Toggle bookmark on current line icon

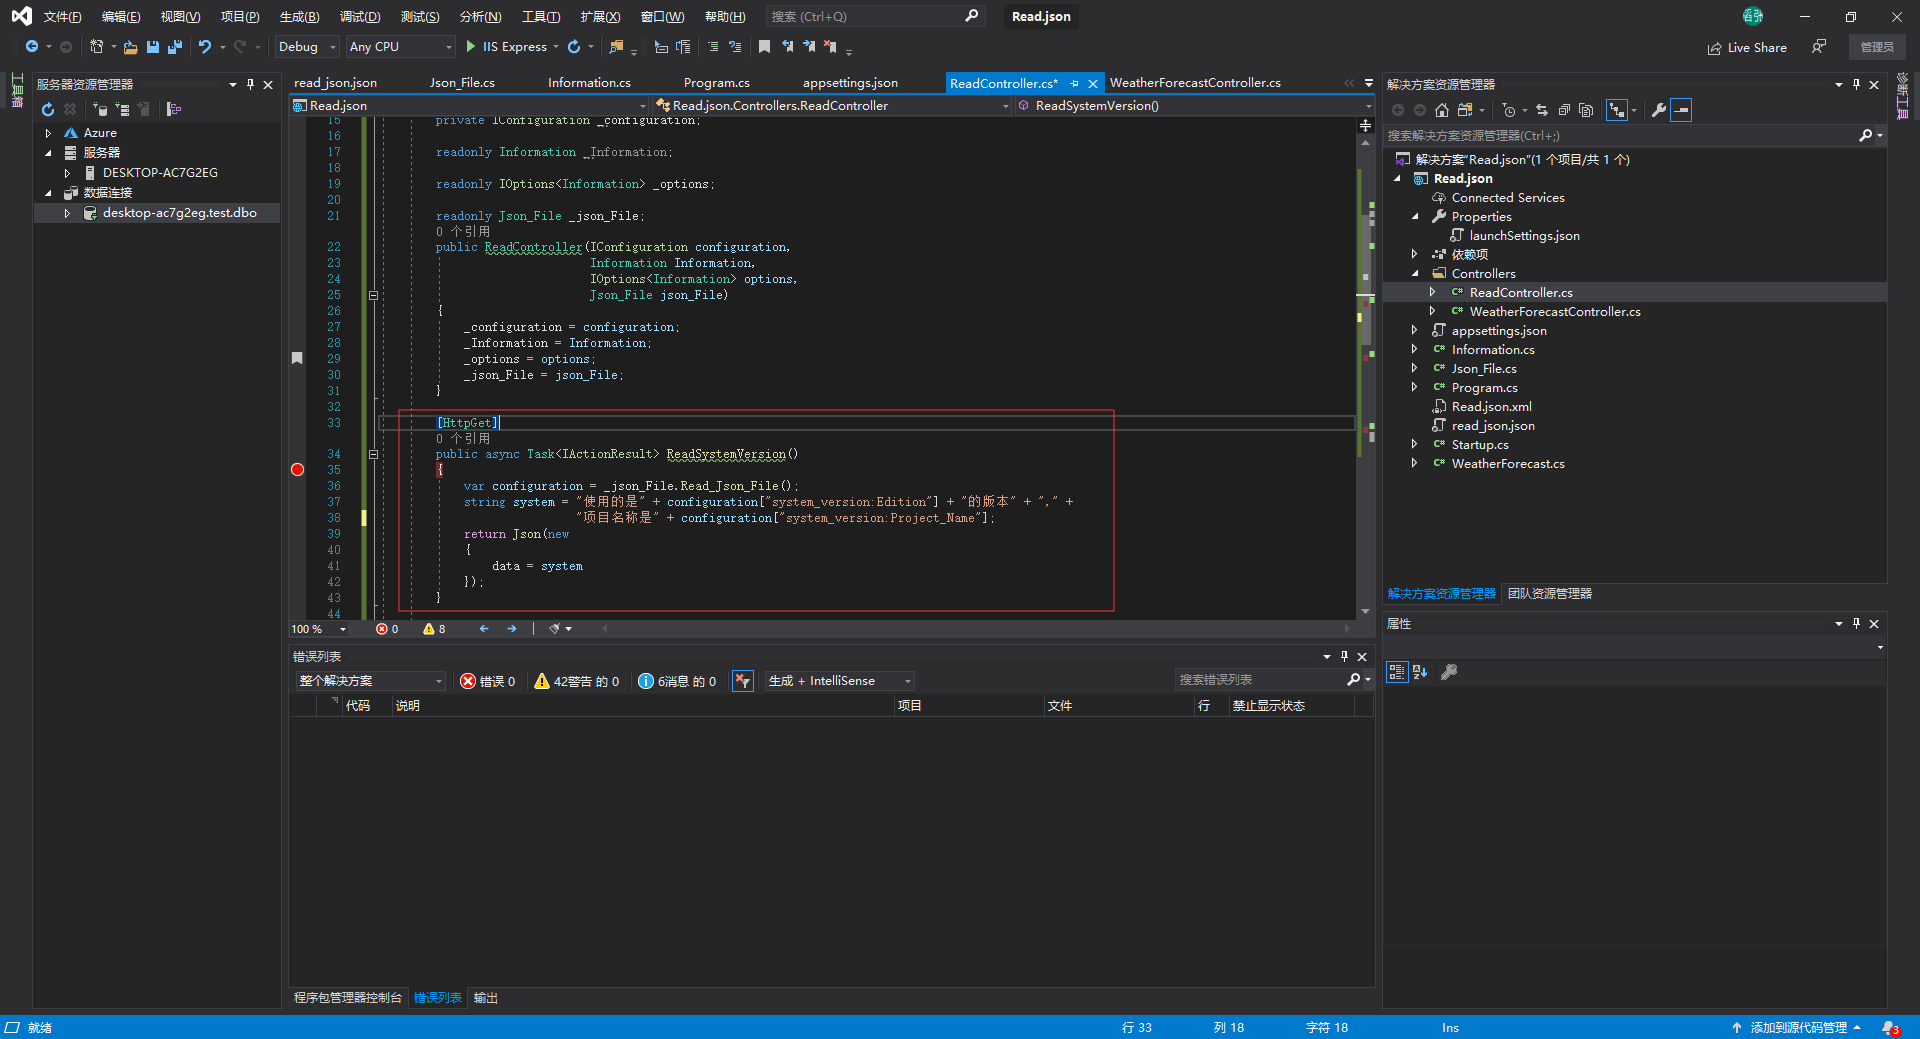(x=764, y=47)
